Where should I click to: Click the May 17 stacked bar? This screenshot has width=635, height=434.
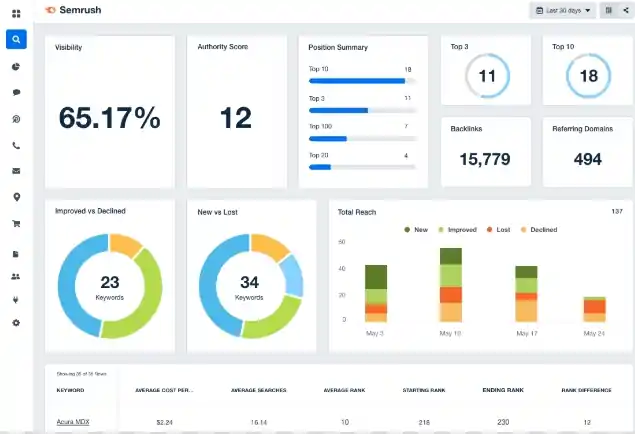pos(526,294)
